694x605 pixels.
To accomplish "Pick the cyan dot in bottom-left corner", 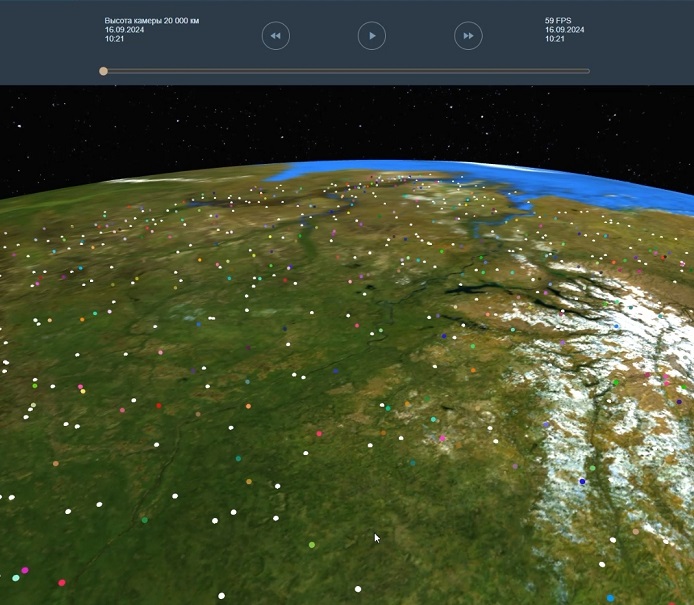I will click(x=15, y=578).
